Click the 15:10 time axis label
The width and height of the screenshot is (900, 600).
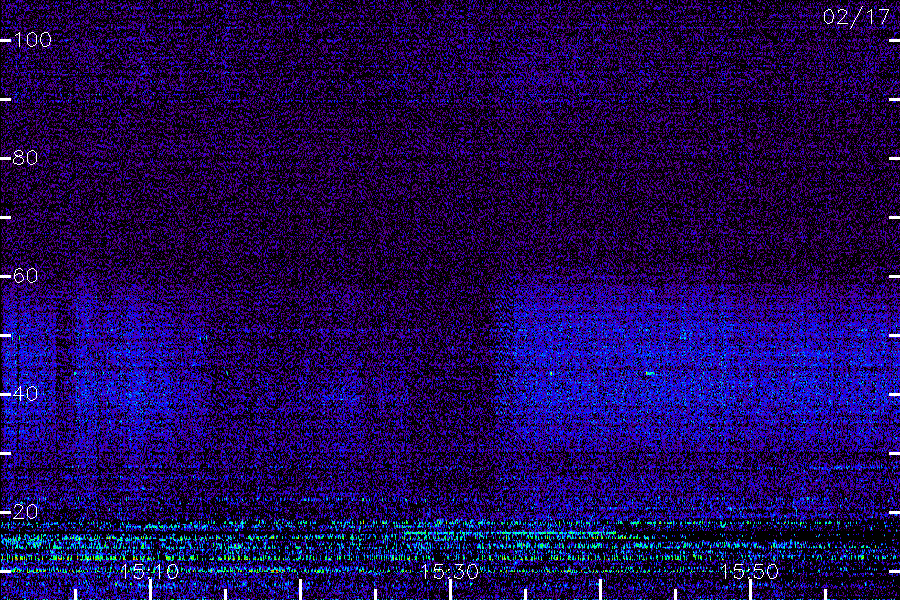(150, 572)
